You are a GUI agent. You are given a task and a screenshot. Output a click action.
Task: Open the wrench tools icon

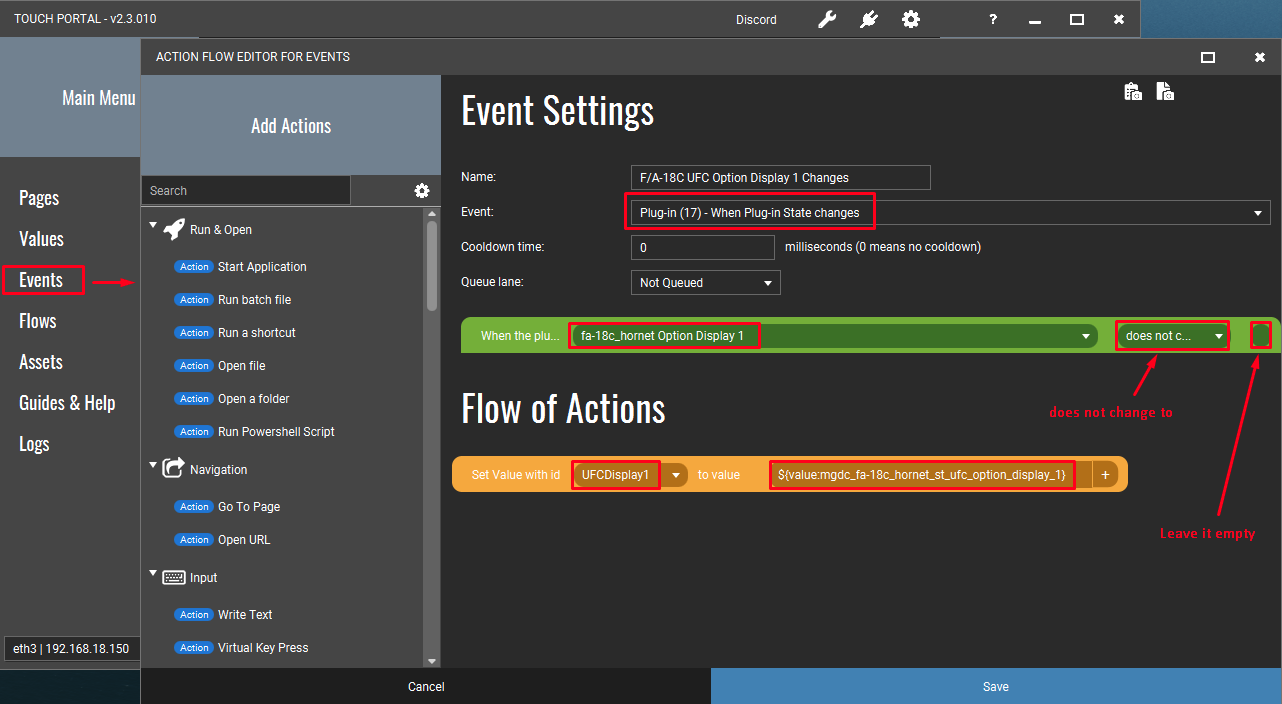point(827,19)
